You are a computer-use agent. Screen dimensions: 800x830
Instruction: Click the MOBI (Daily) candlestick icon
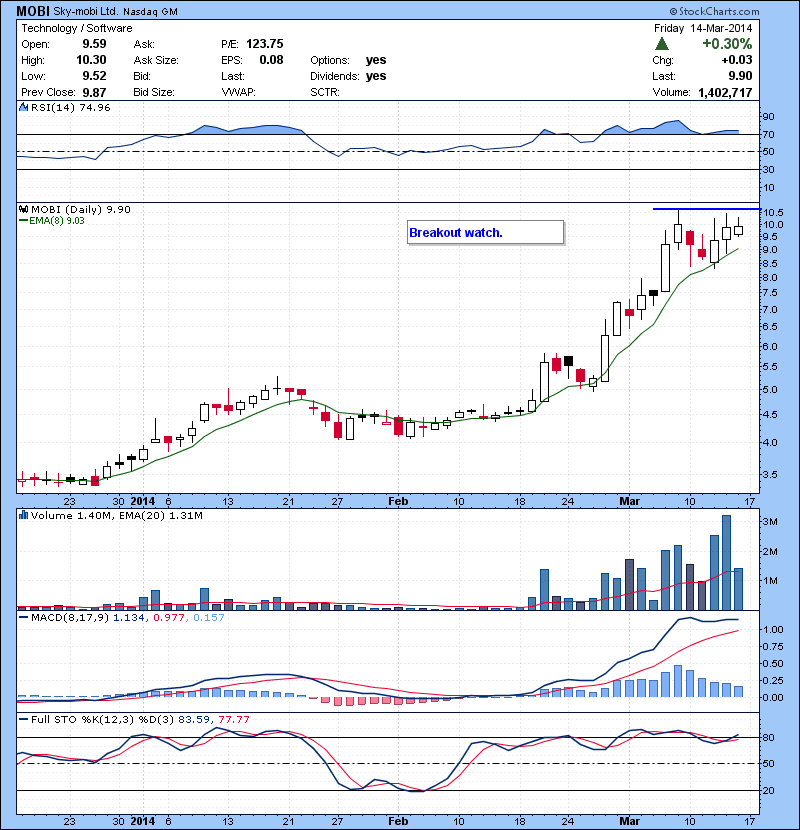[23, 209]
